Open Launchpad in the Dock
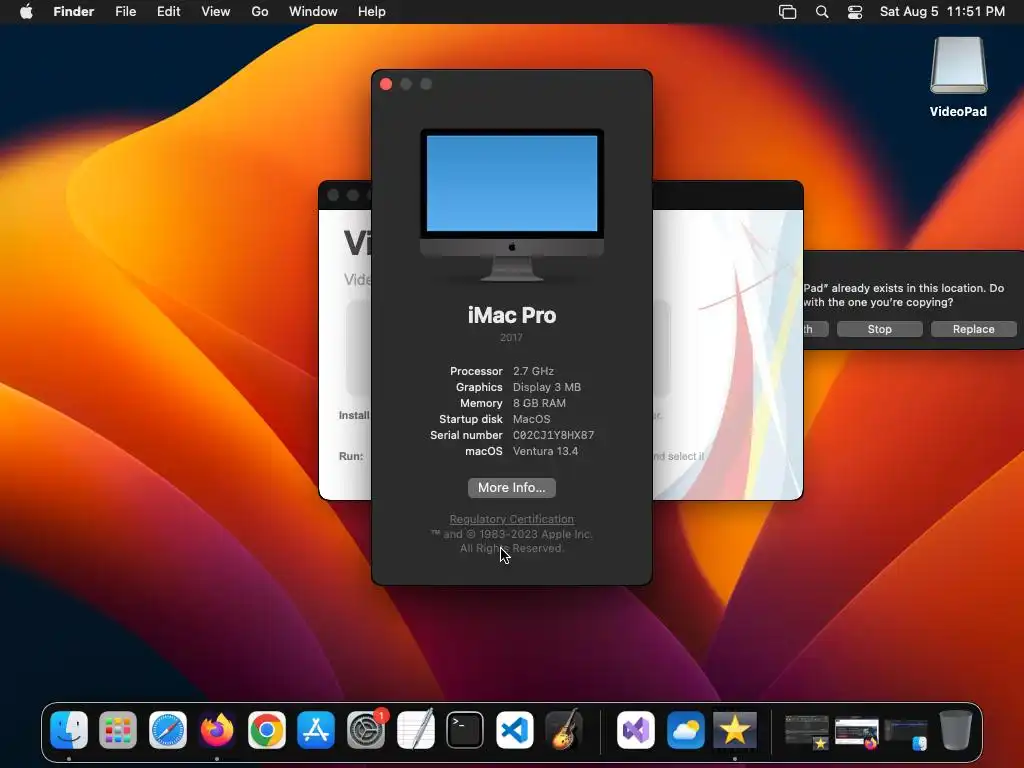 118,729
